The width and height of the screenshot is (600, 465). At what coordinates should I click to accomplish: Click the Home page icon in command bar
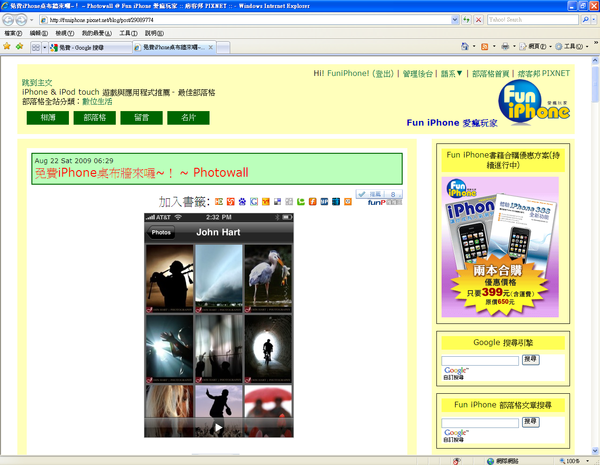pyautogui.click(x=465, y=46)
